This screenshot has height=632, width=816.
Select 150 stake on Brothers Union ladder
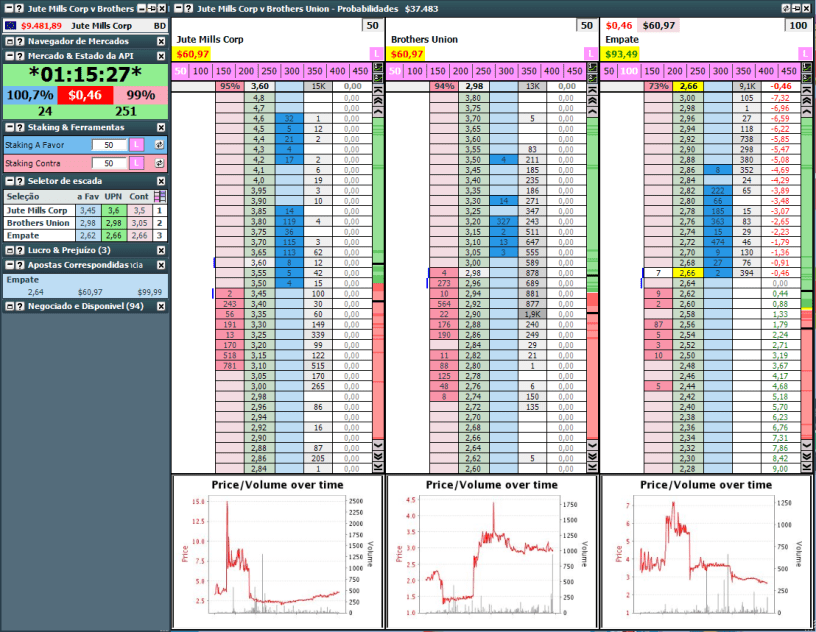(x=438, y=71)
